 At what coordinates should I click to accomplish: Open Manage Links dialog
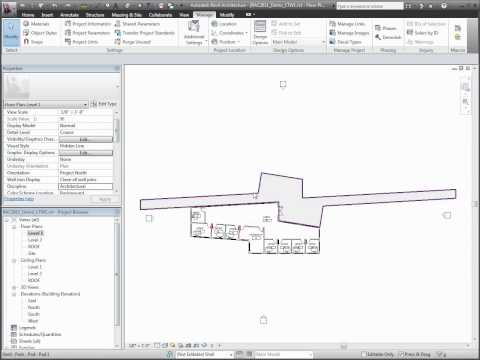click(x=347, y=24)
